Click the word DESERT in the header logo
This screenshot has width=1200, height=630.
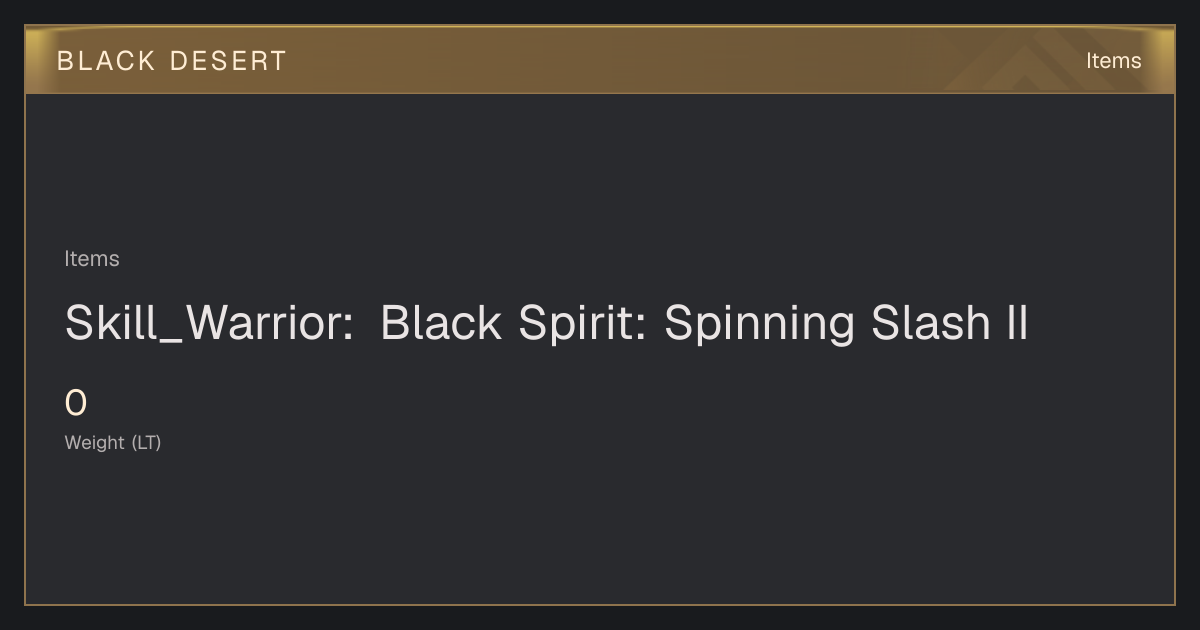pos(228,61)
